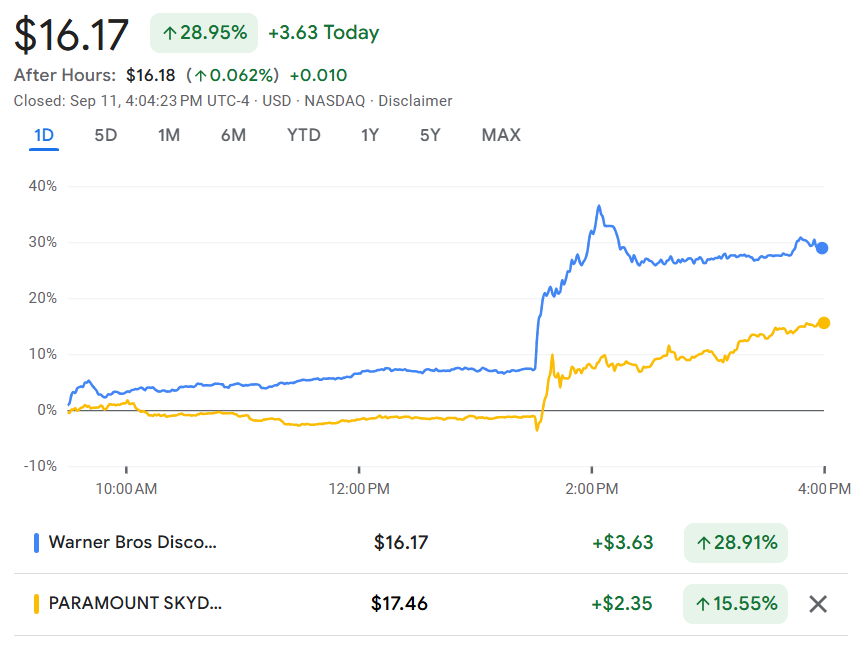Click the blue endpoint dot on chart

[822, 248]
